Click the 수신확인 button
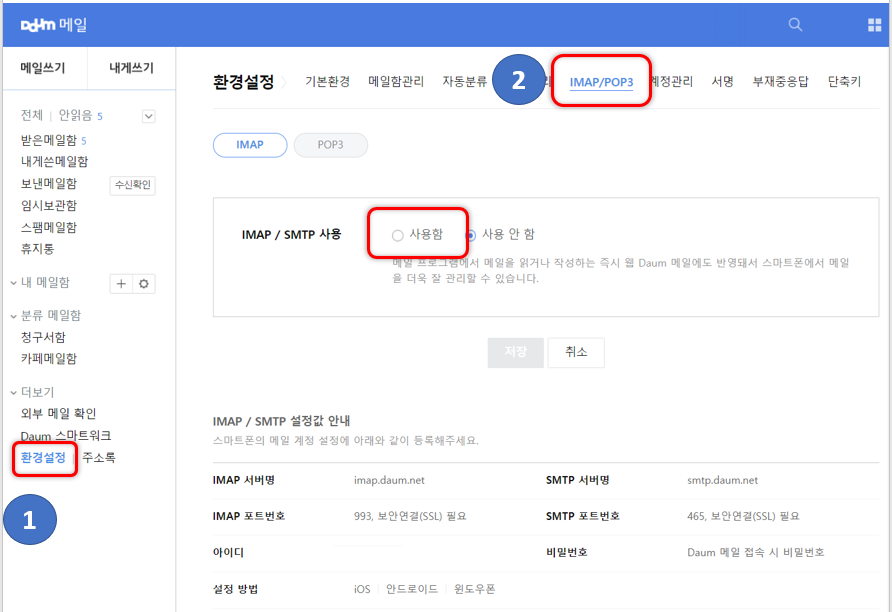Viewport: 892px width, 612px height. coord(133,185)
